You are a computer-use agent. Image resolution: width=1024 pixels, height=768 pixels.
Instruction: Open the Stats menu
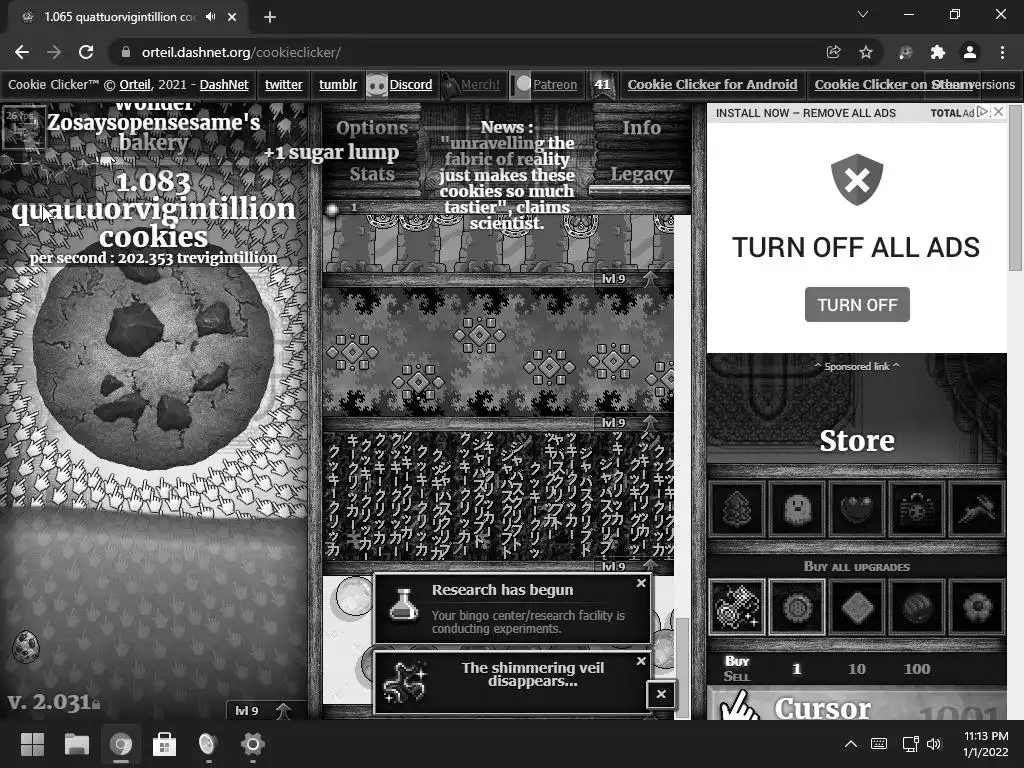pos(372,174)
